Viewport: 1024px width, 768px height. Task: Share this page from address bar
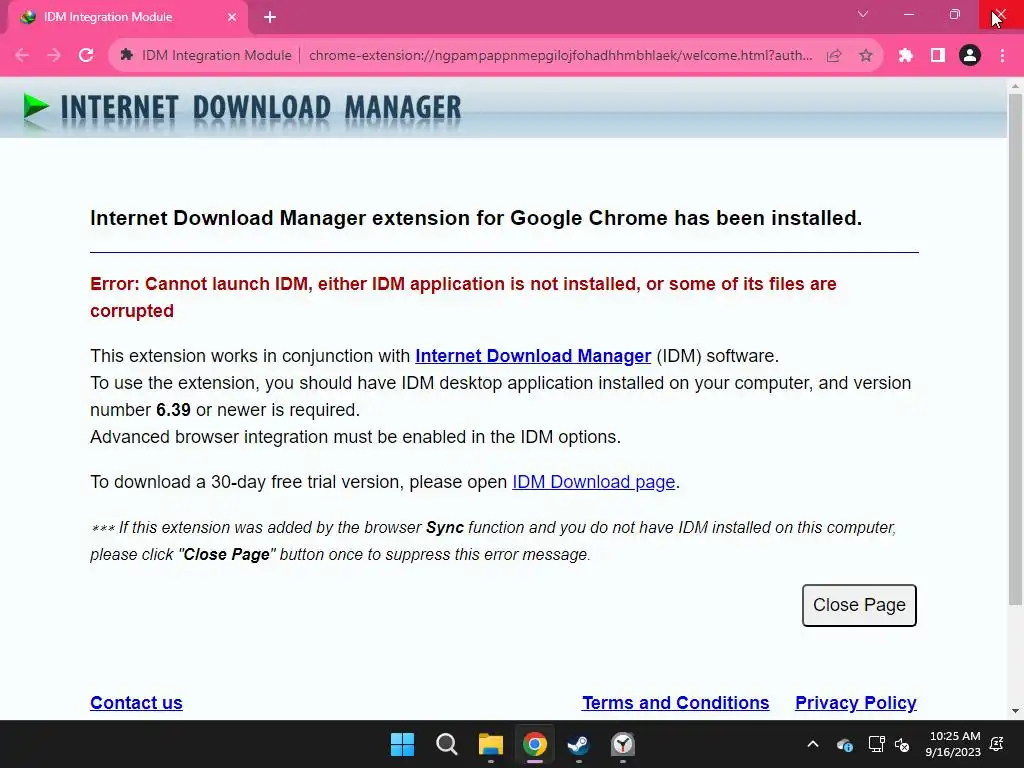point(834,56)
